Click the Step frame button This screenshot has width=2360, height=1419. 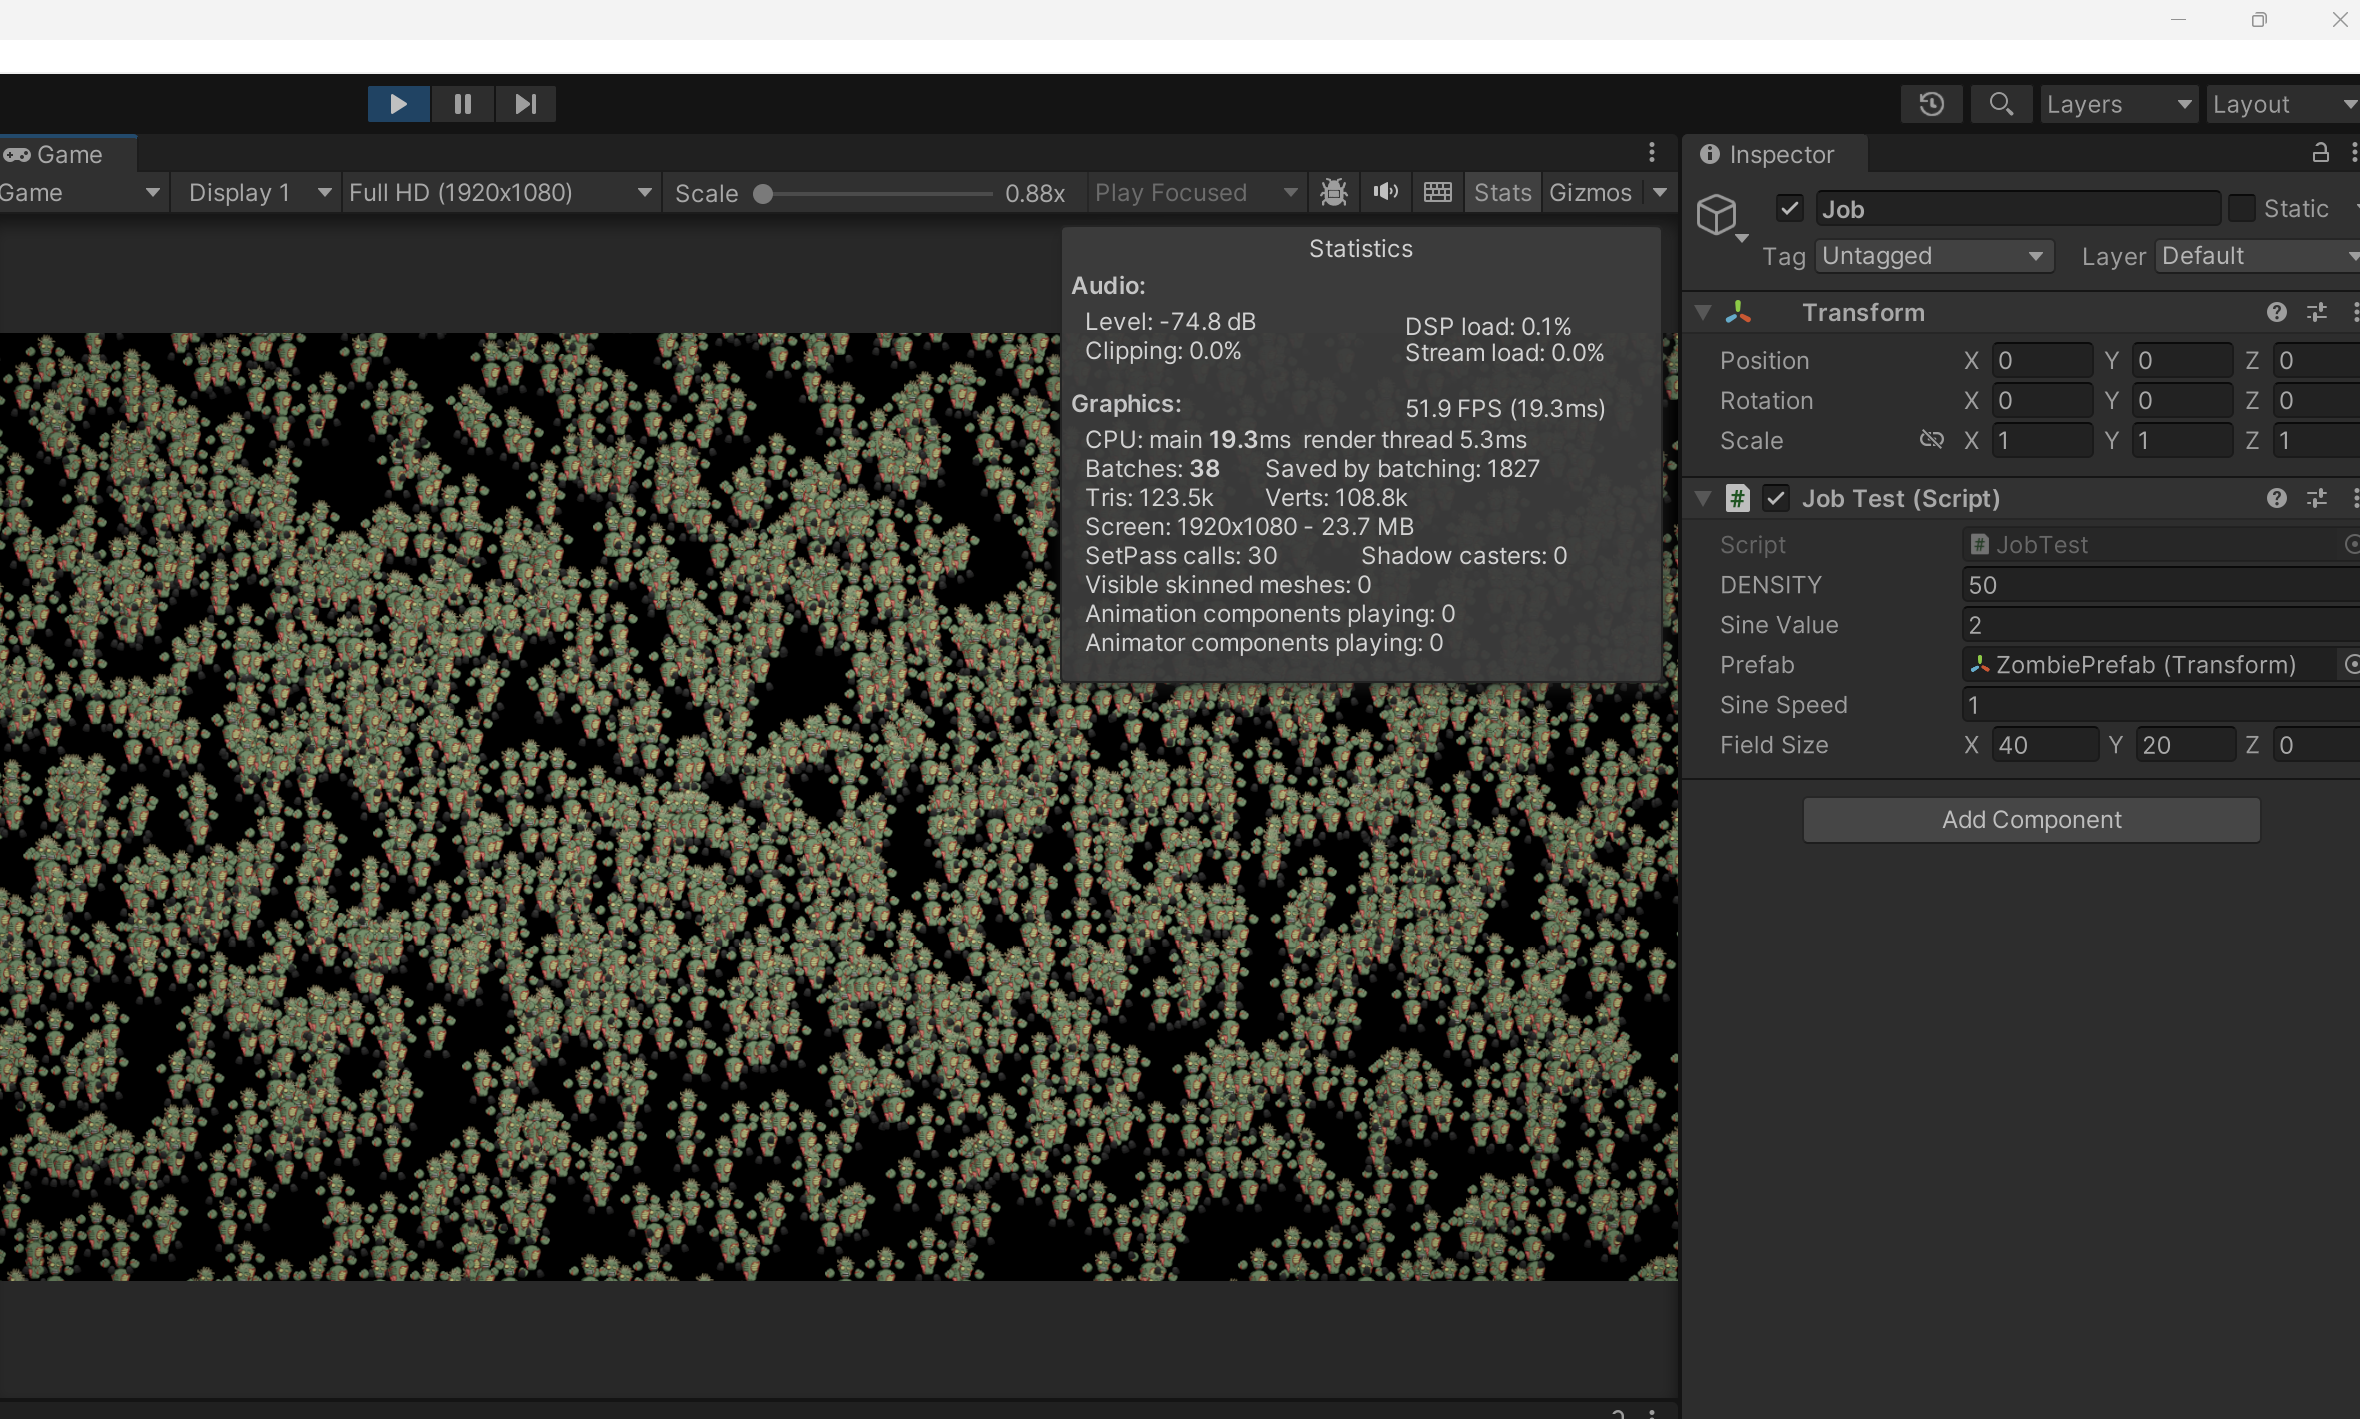coord(525,104)
